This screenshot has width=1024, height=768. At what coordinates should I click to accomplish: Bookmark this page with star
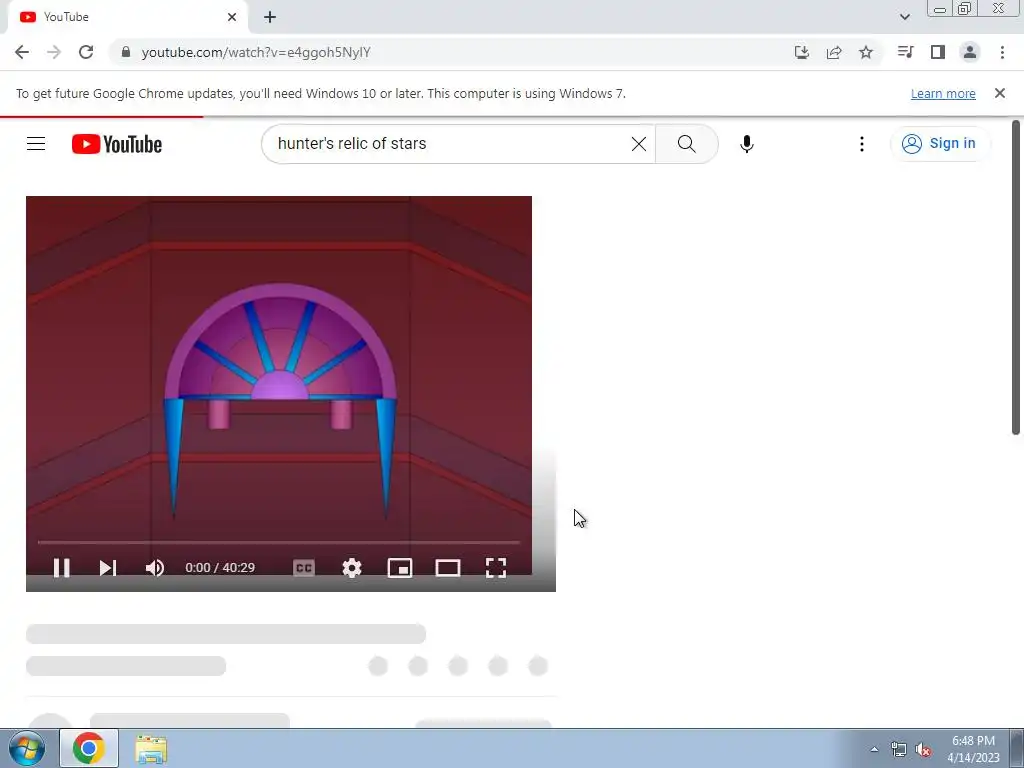(x=866, y=52)
